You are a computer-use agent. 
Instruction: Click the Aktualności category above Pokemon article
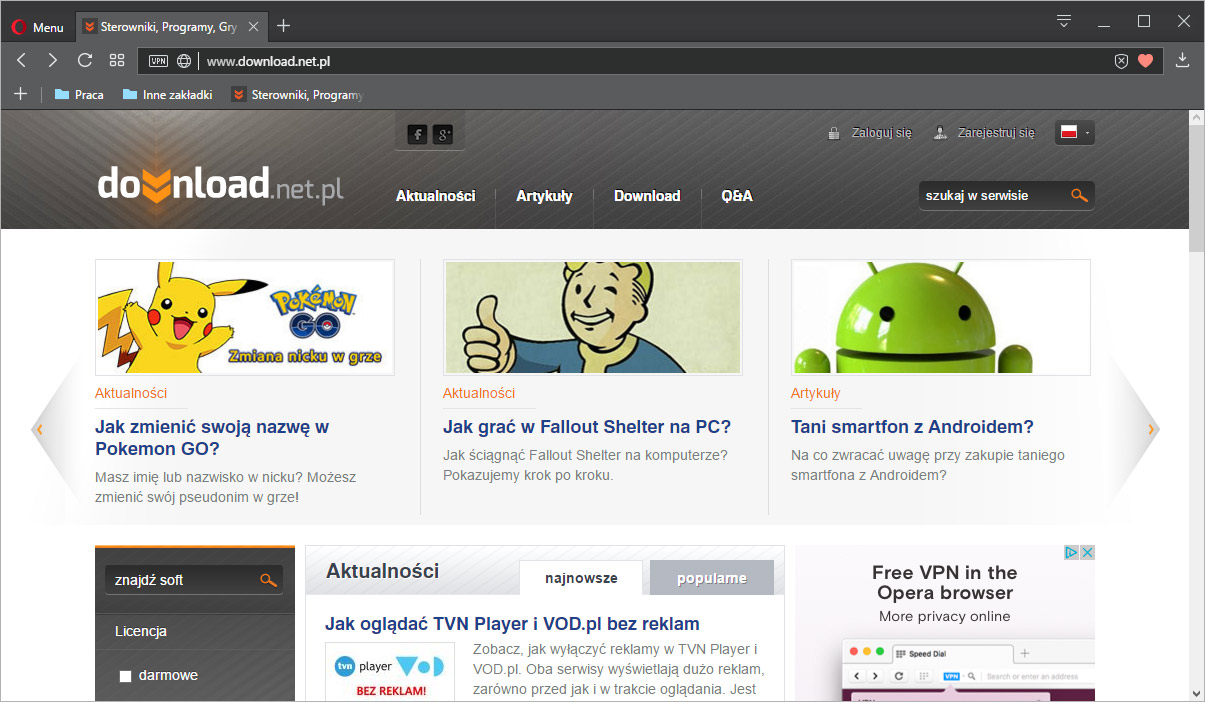tap(131, 393)
